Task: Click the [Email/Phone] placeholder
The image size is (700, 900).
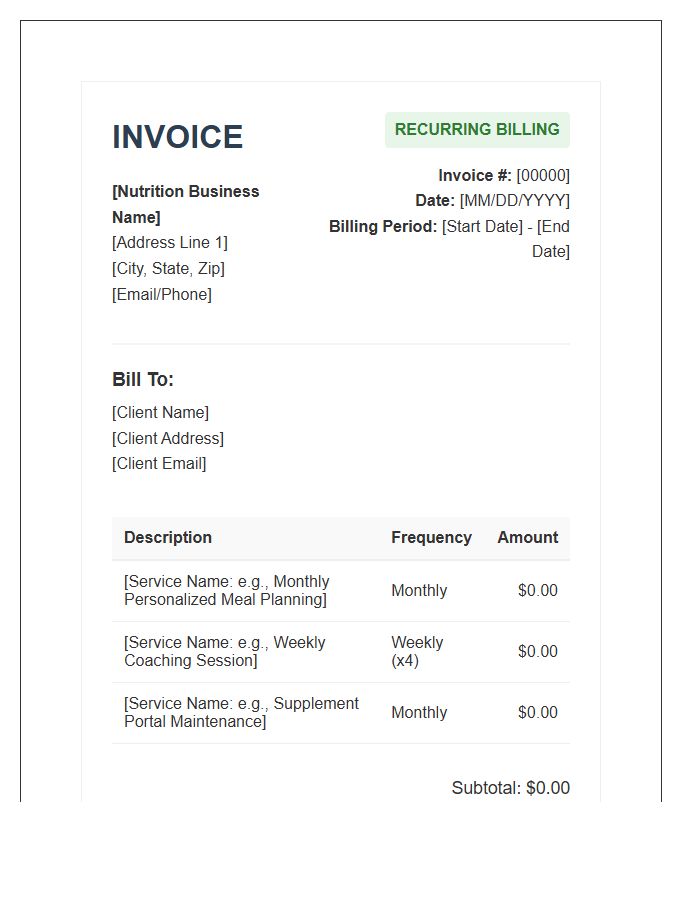Action: pos(162,294)
